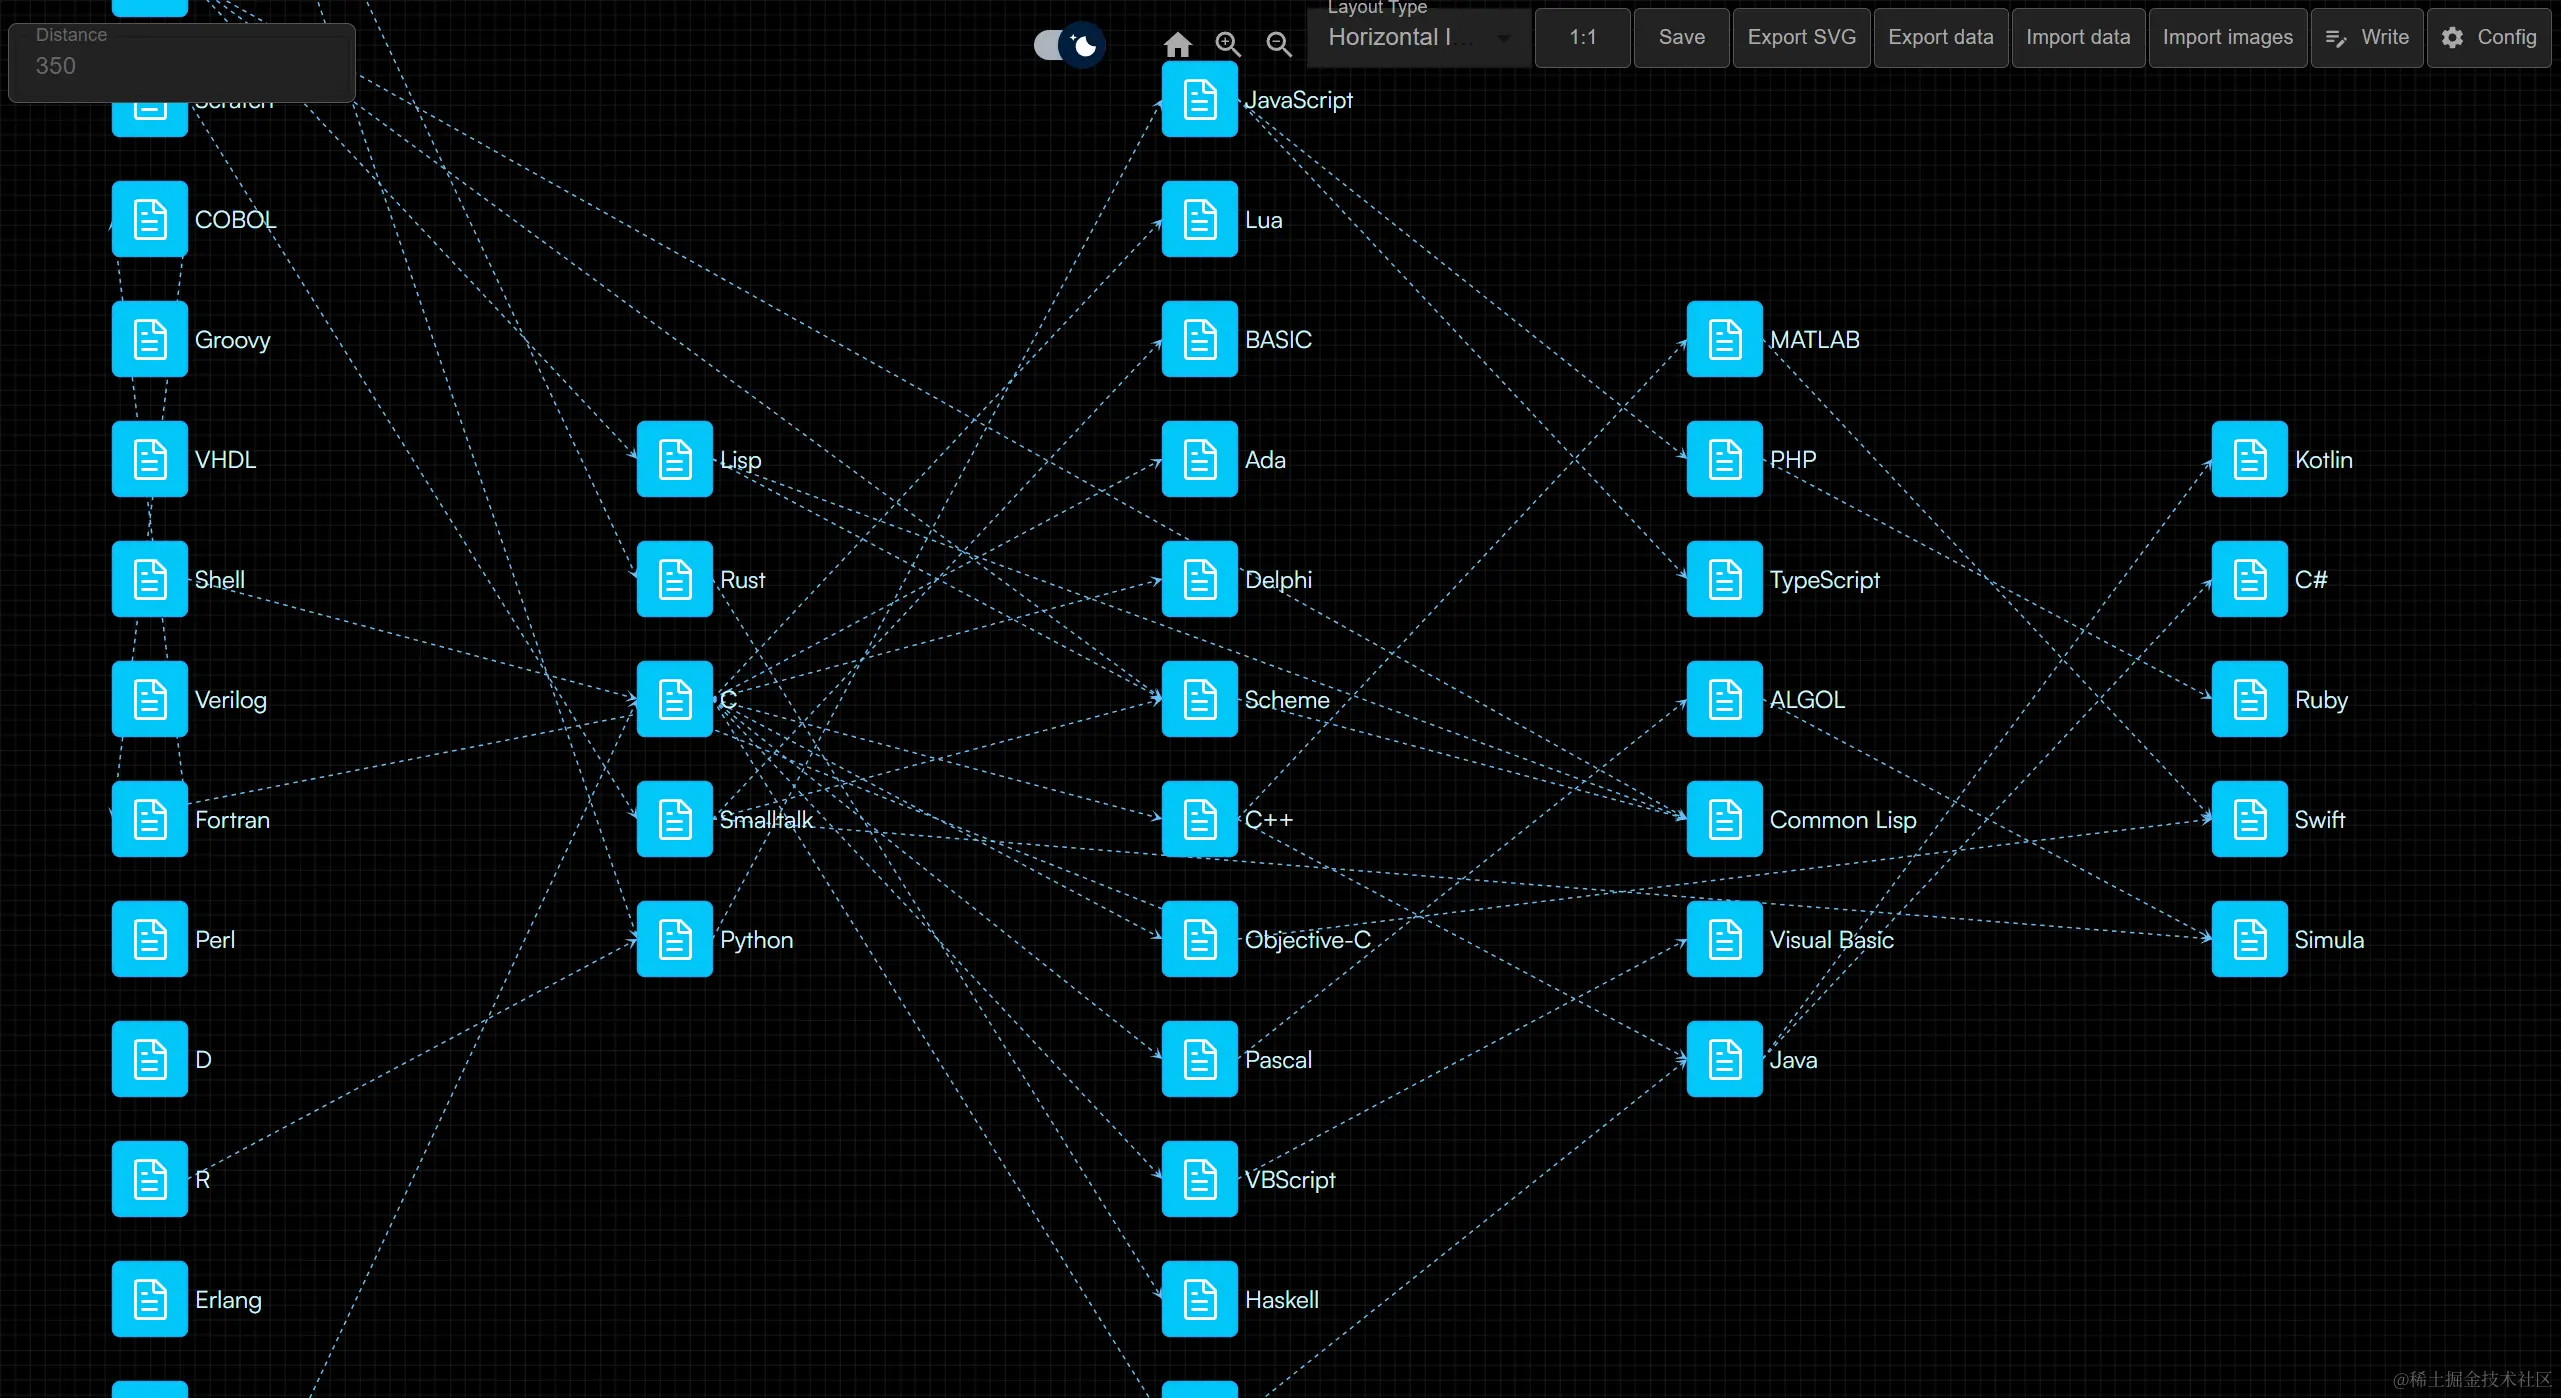This screenshot has height=1398, width=2561.
Task: Click the Haskell node icon
Action: click(x=1198, y=1298)
